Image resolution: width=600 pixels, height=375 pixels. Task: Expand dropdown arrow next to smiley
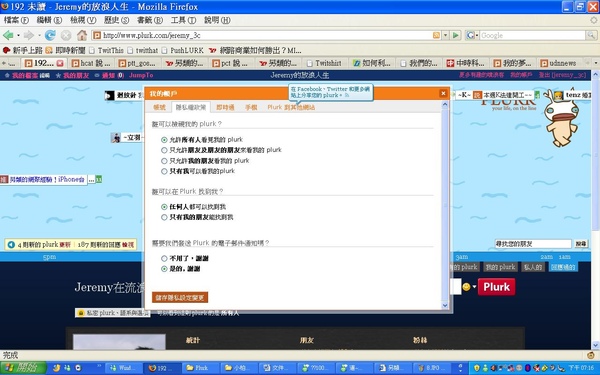point(474,287)
